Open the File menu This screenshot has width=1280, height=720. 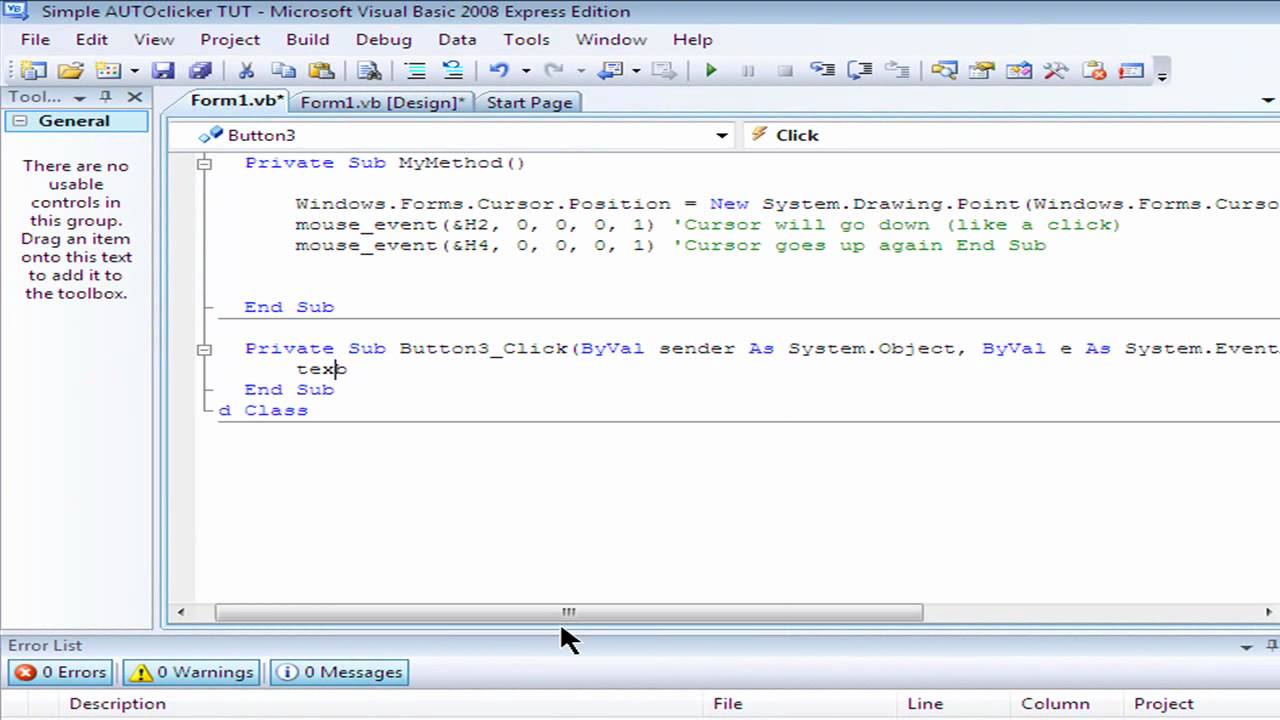click(35, 39)
